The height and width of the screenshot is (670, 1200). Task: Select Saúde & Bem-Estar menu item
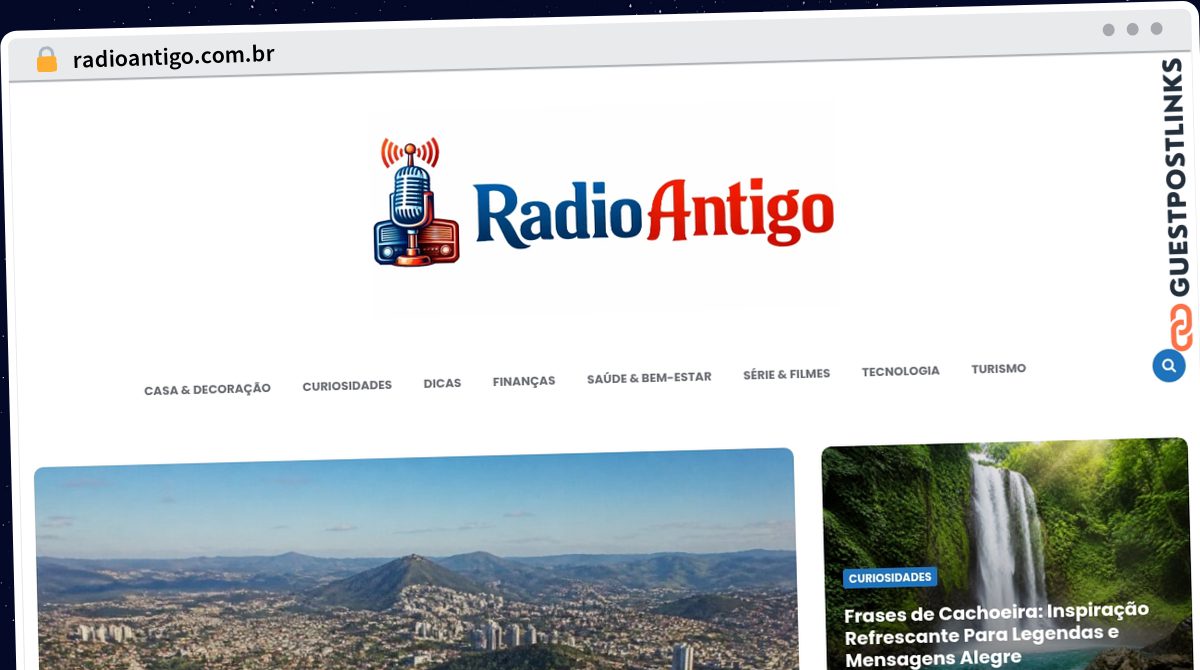[x=649, y=378]
